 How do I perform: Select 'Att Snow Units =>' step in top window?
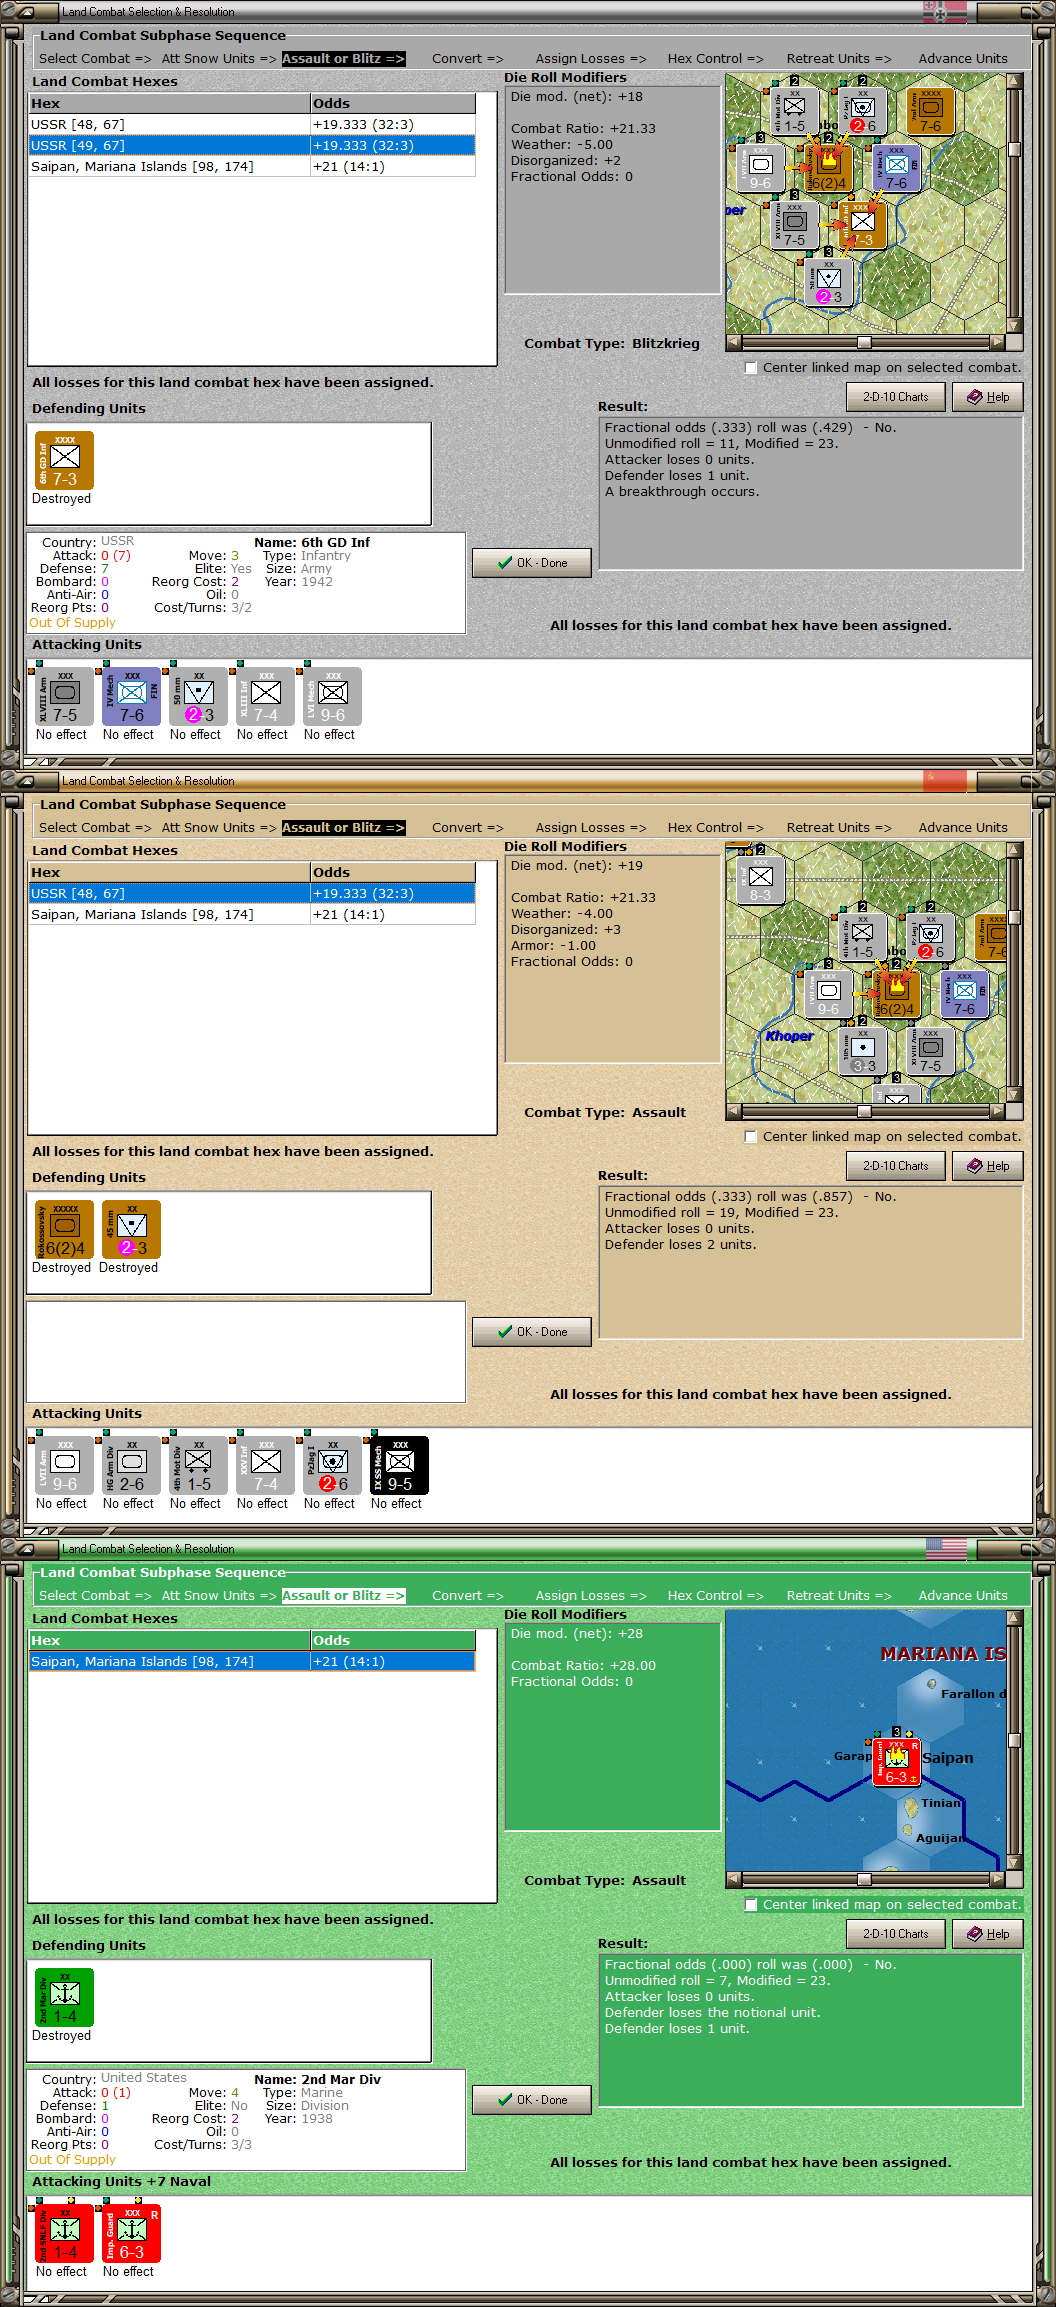[219, 59]
